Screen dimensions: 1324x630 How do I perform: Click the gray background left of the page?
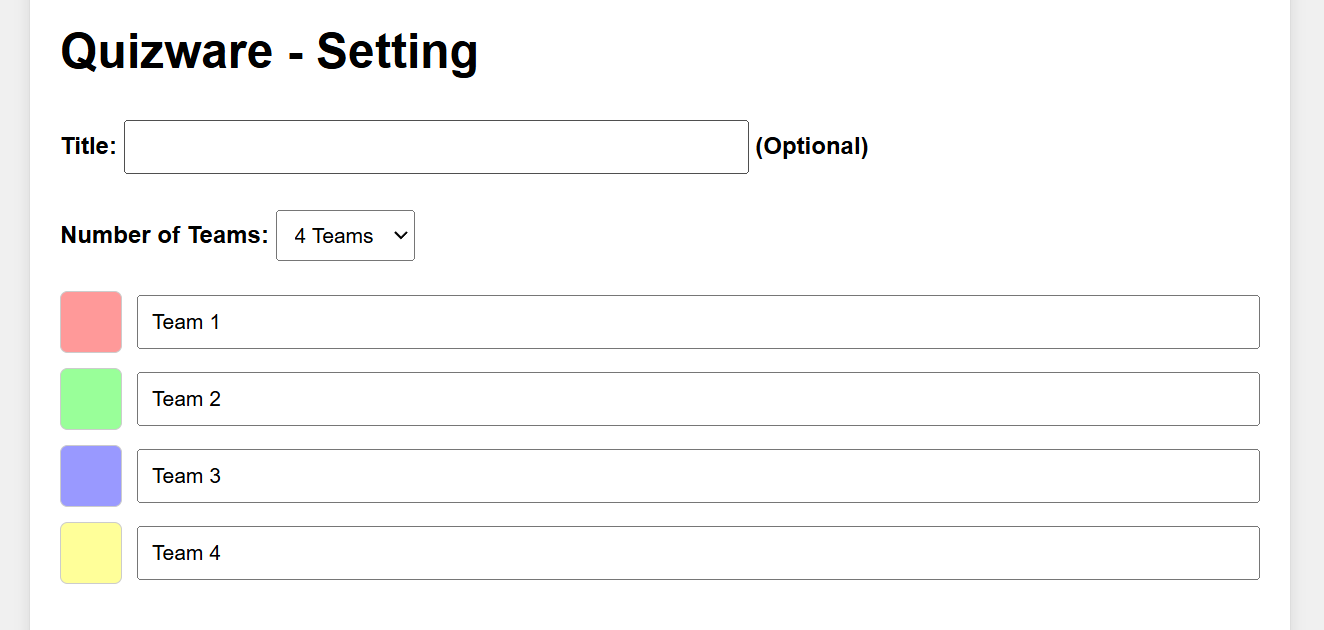14,300
